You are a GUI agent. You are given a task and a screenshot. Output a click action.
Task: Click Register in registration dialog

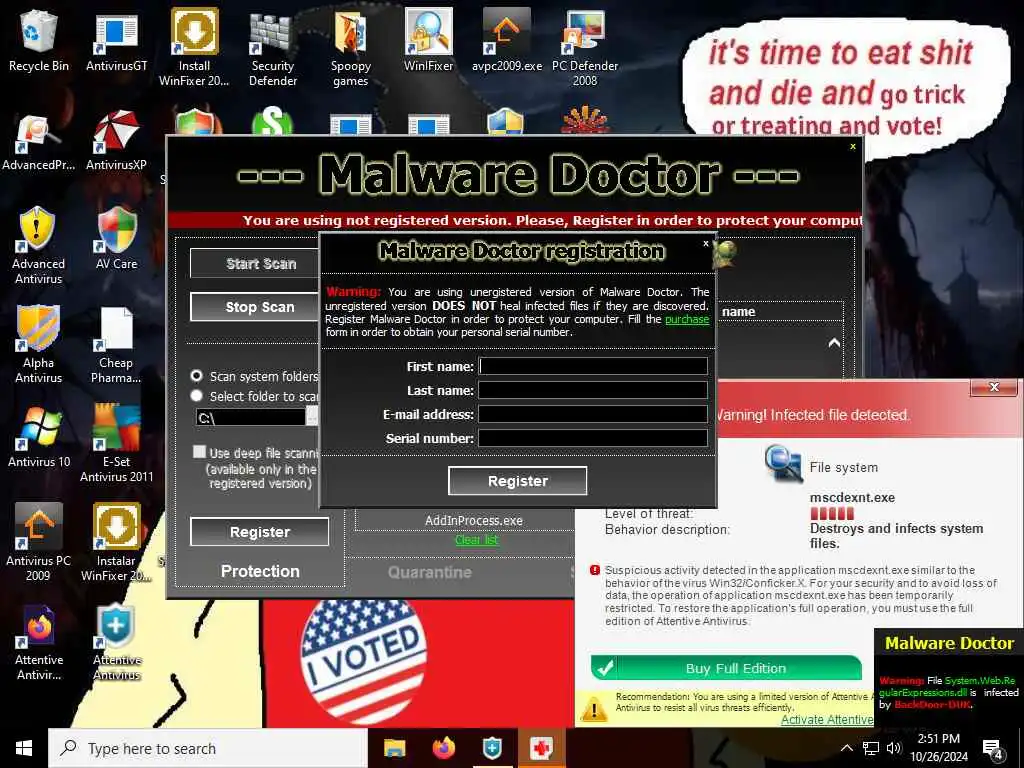tap(517, 481)
